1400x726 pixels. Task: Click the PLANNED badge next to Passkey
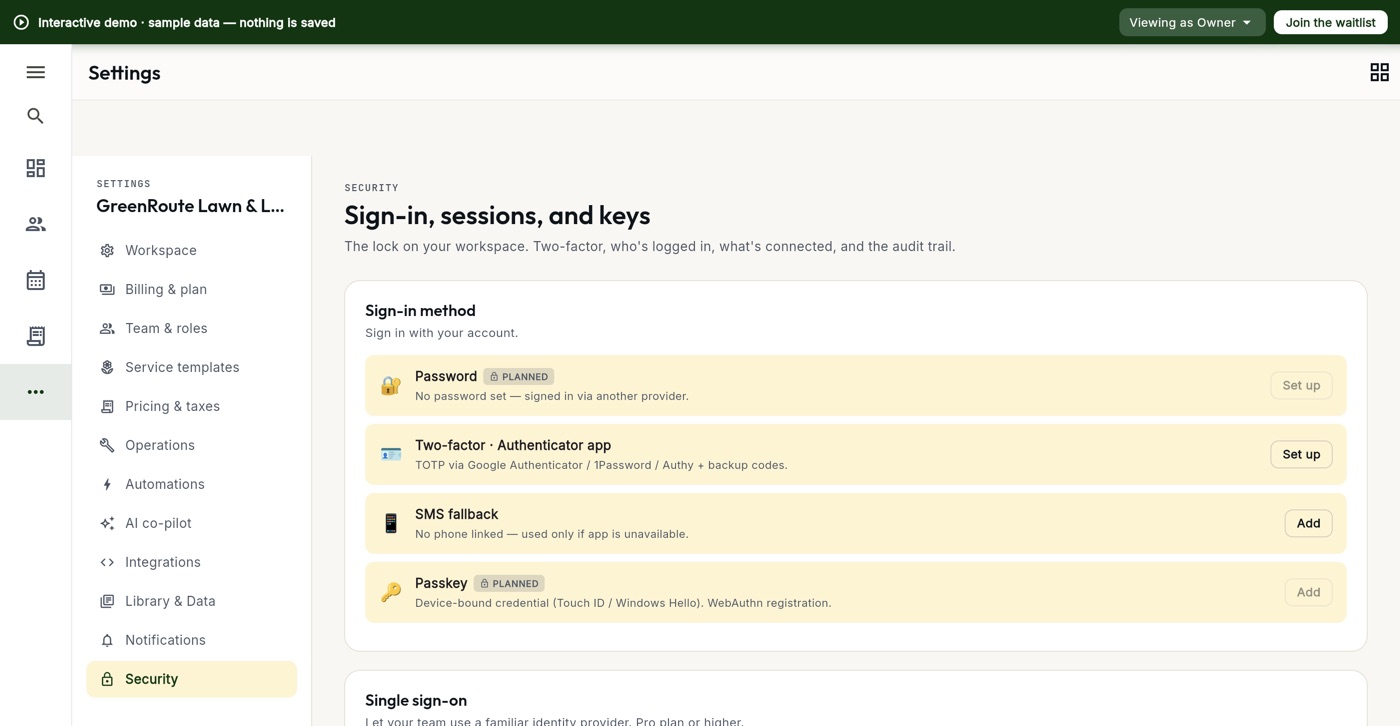click(x=509, y=584)
